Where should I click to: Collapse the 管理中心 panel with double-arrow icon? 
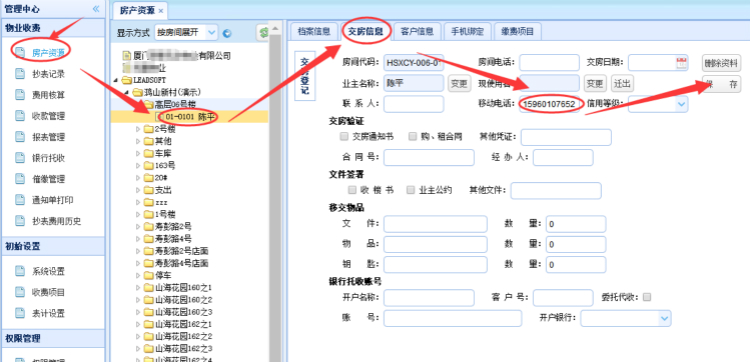(x=96, y=9)
